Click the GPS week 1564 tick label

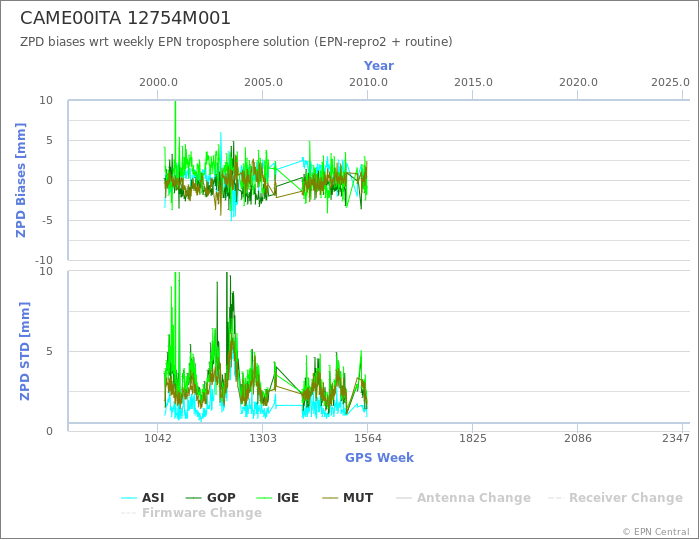pyautogui.click(x=368, y=438)
